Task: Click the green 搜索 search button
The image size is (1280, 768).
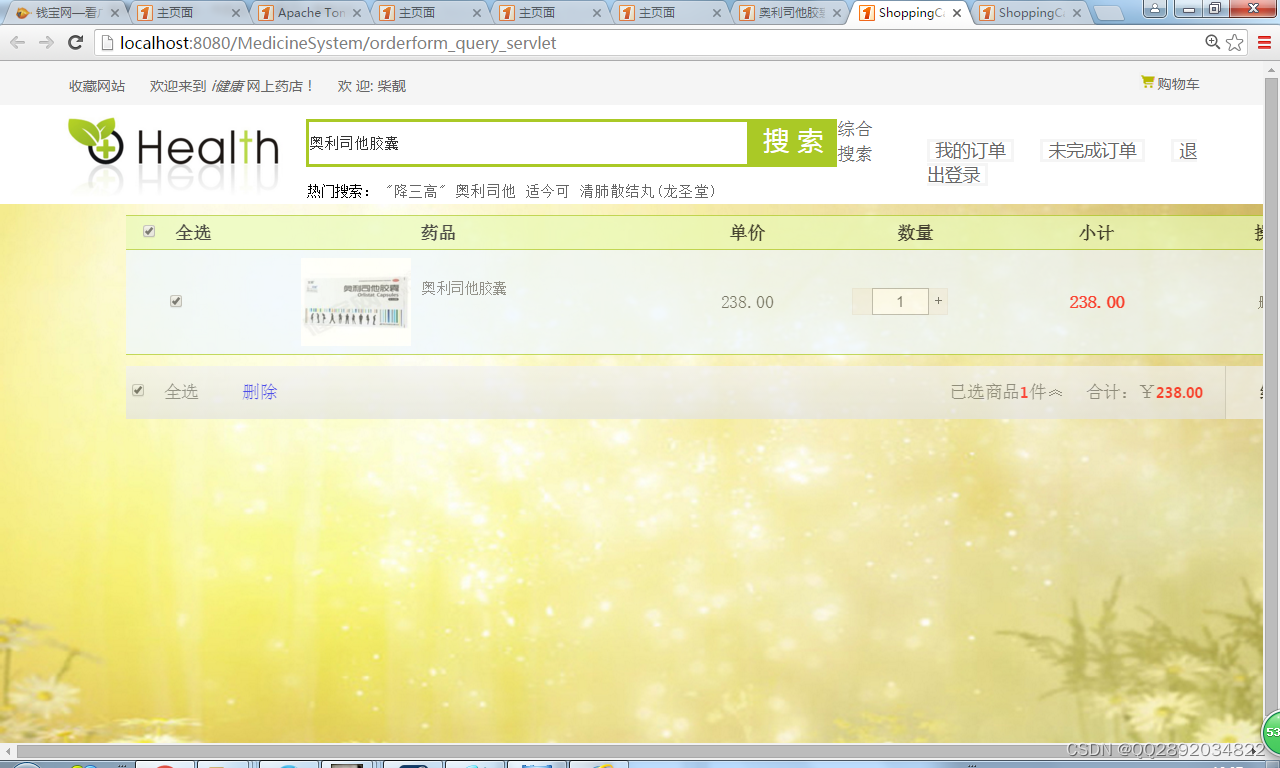Action: [x=792, y=142]
